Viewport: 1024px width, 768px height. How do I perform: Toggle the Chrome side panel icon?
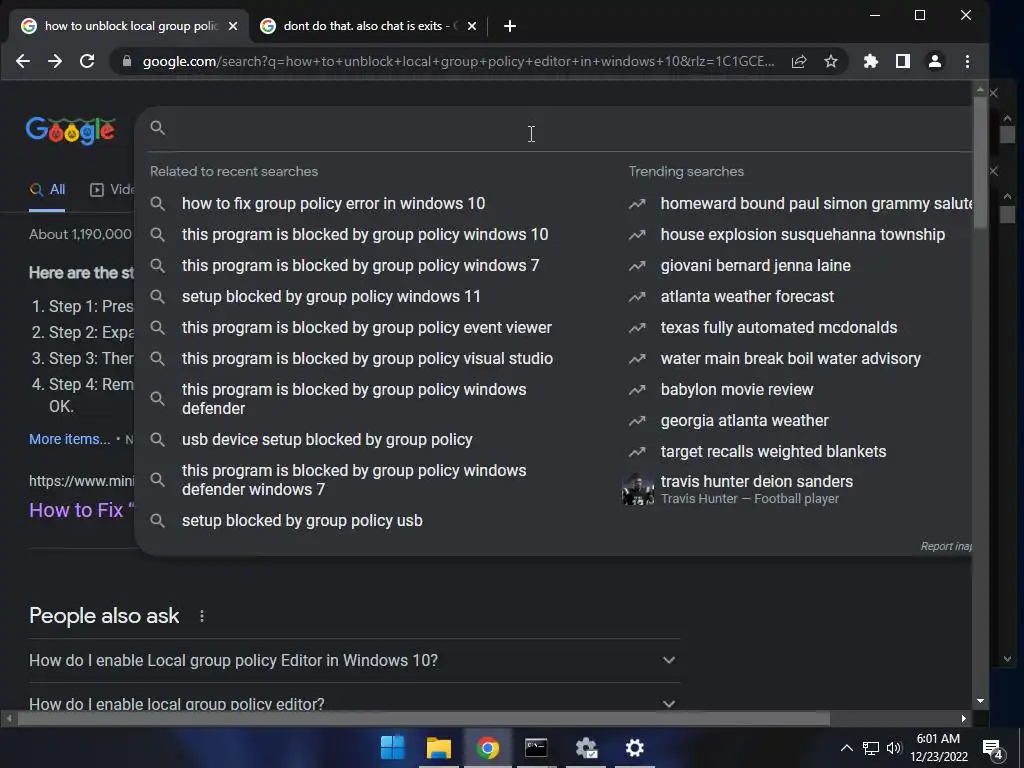click(x=903, y=61)
